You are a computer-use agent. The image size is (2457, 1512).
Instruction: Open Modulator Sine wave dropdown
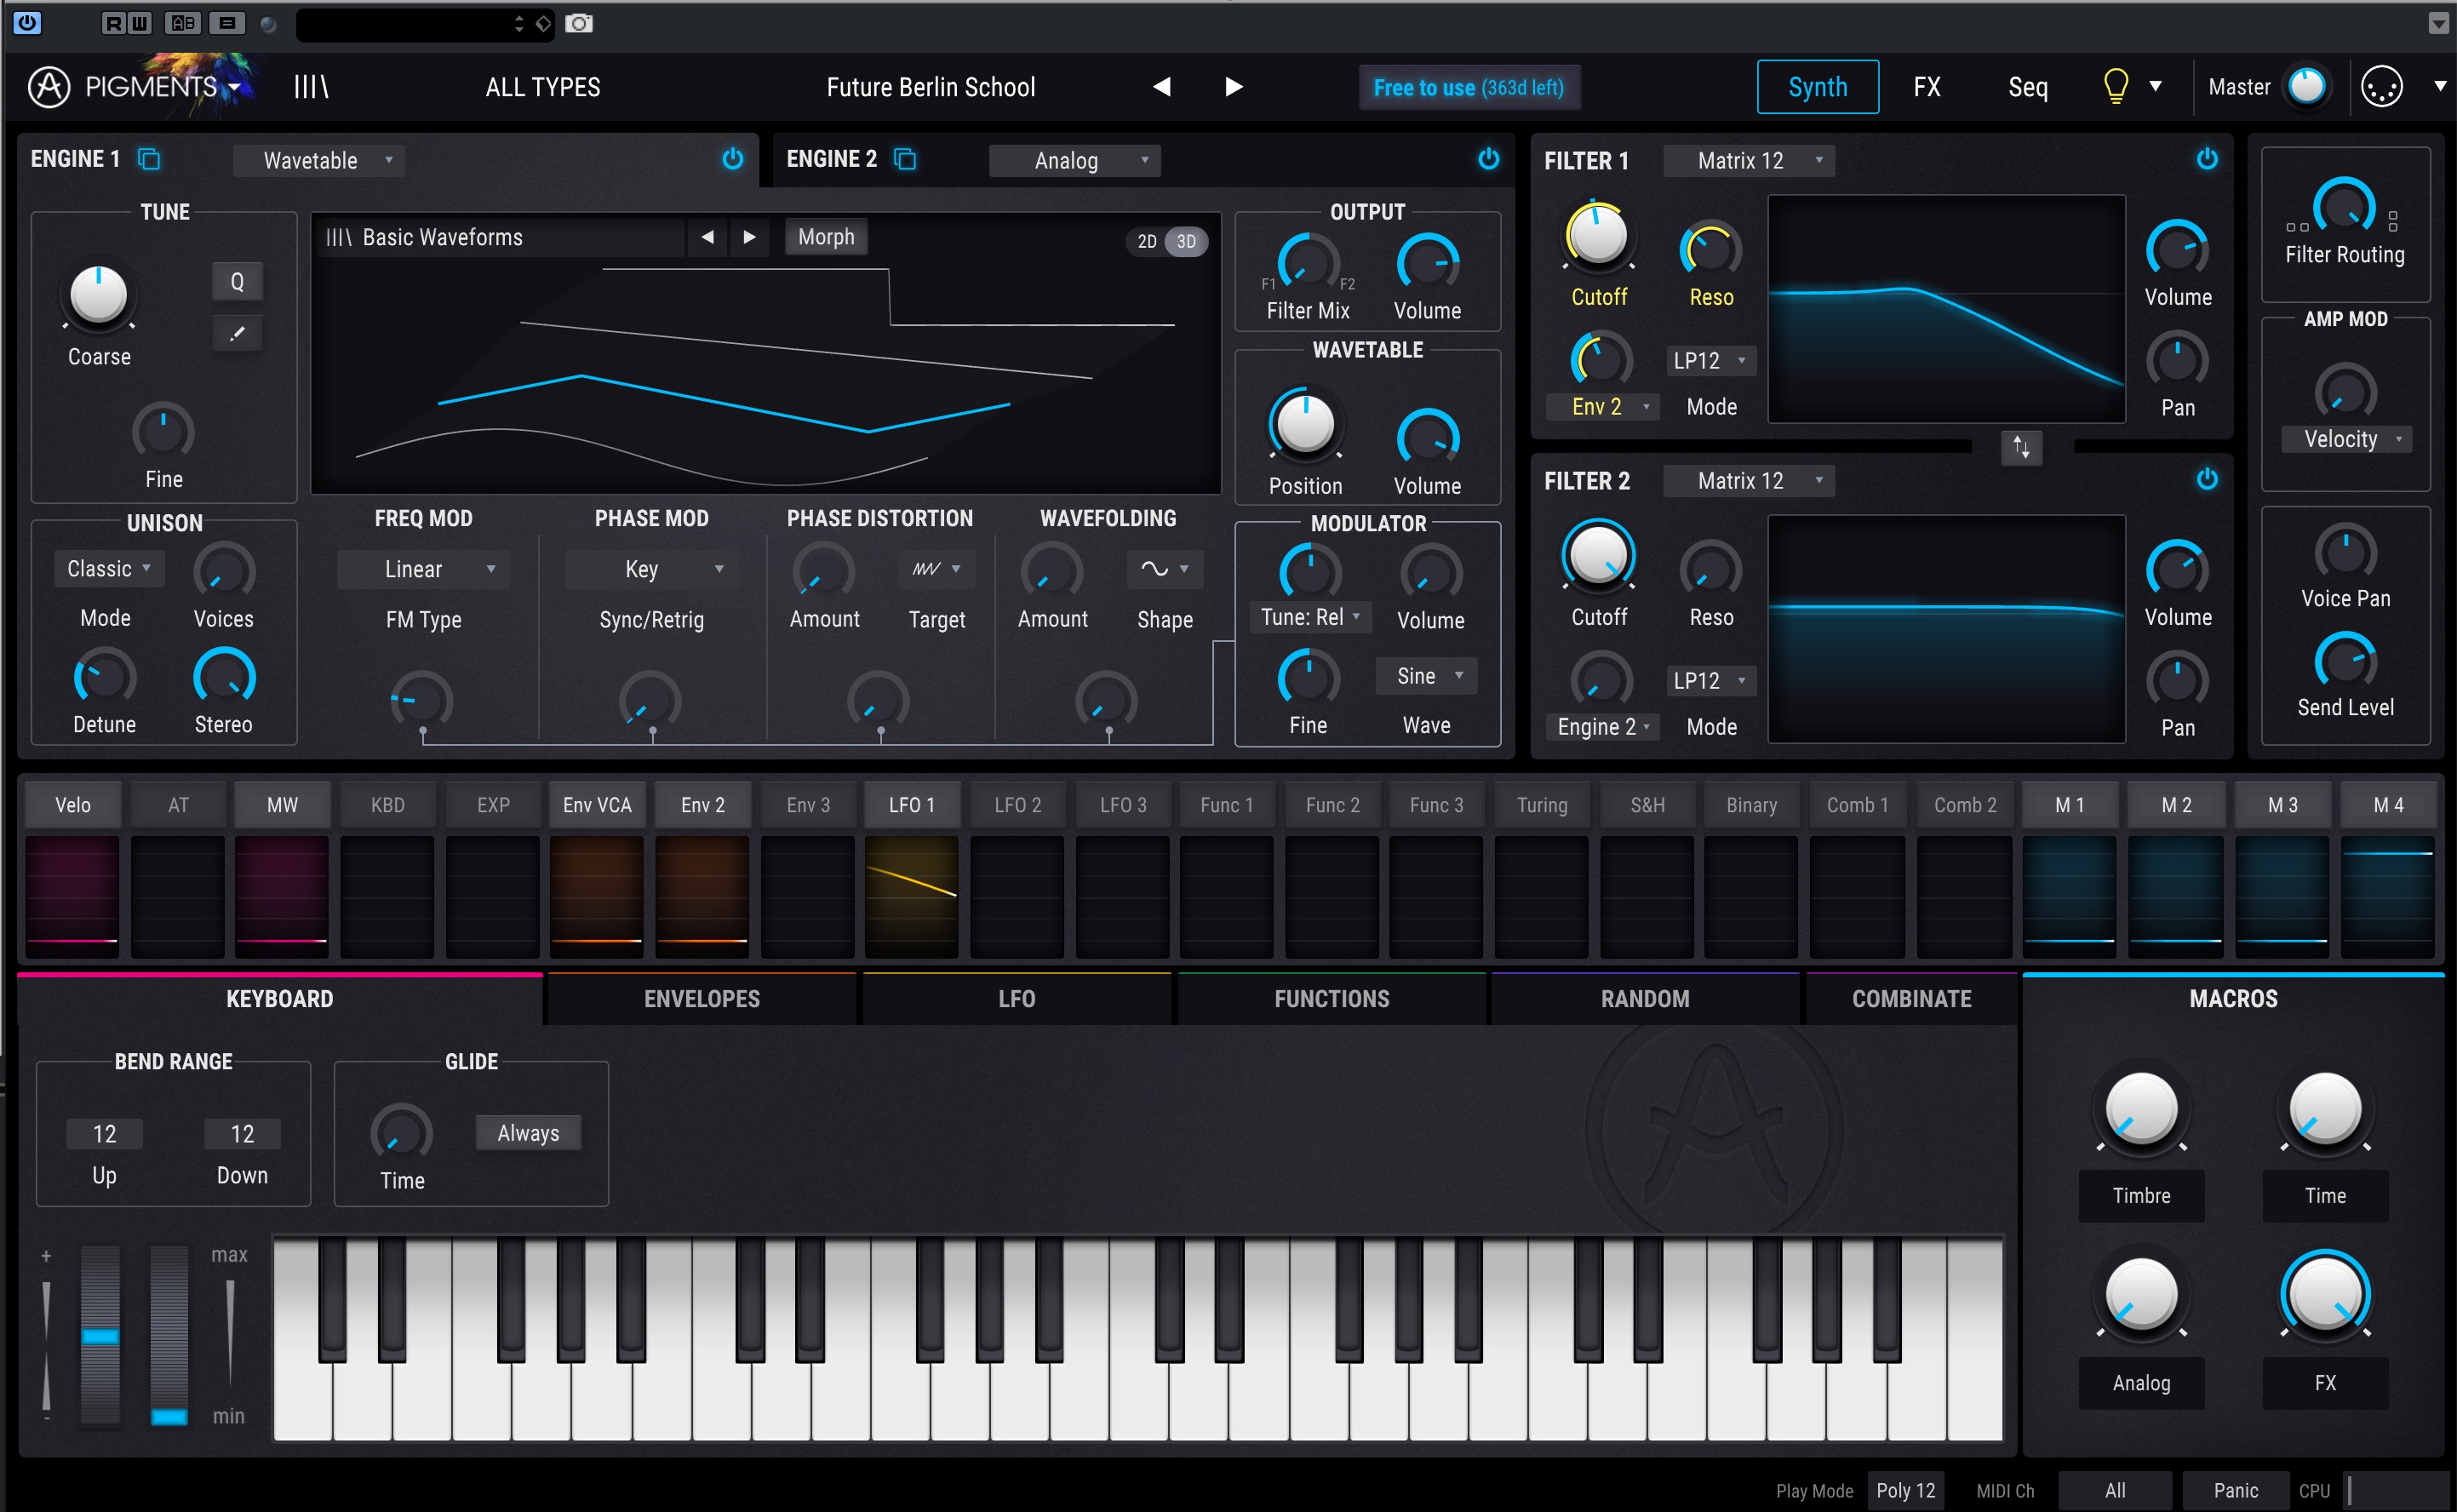1426,676
